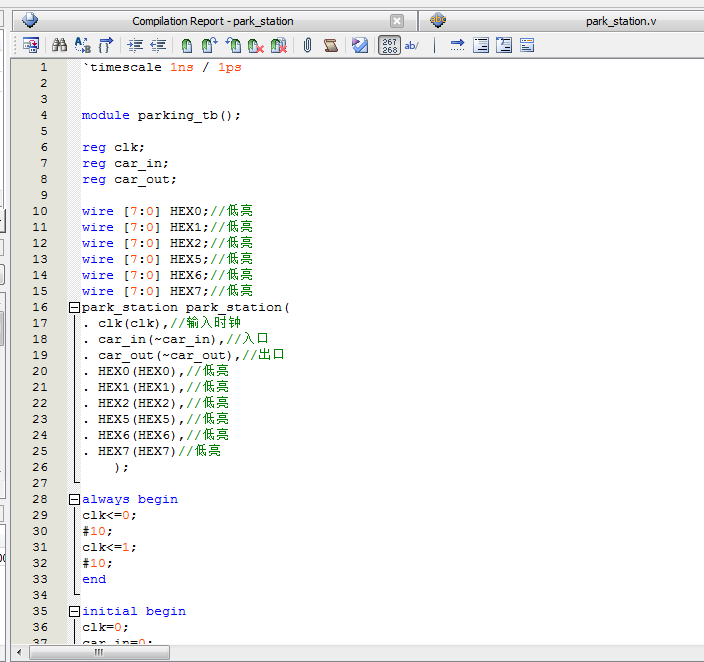Viewport: 704px width, 662px height.
Task: Toggle the line numbers display button
Action: [389, 45]
